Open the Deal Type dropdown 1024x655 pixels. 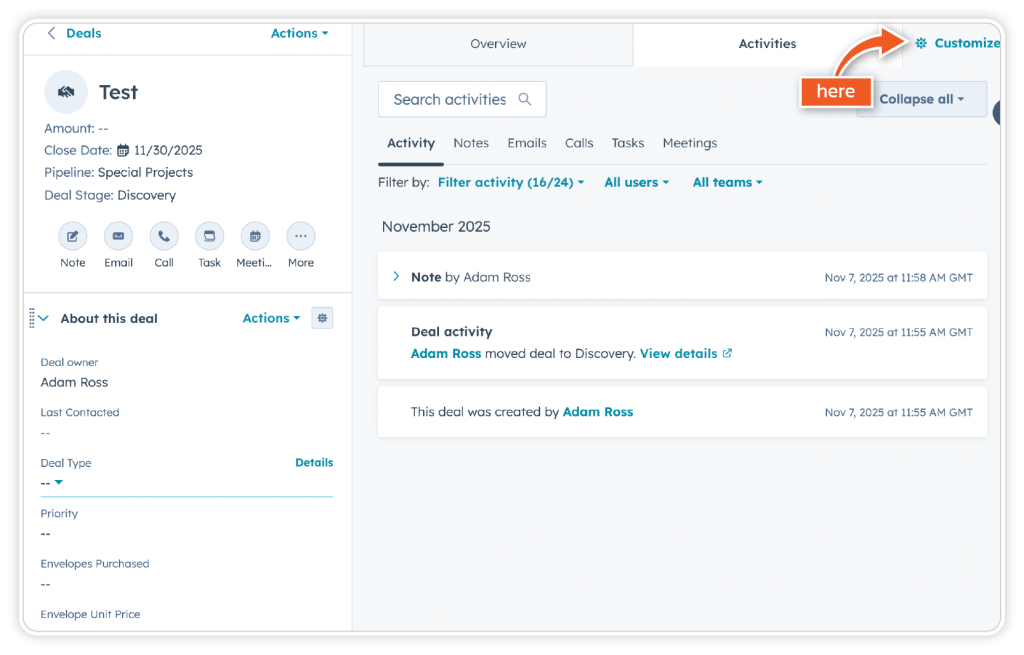point(52,483)
